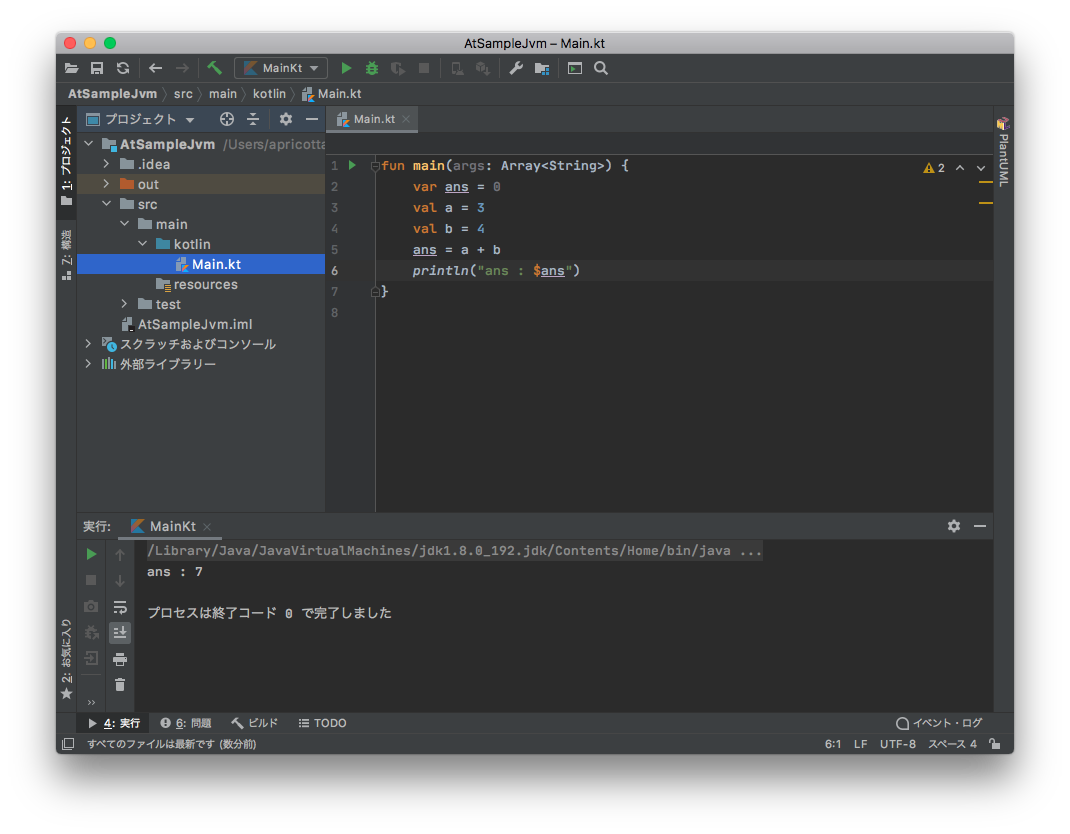Toggle soft-wrap in the Run console
Image resolution: width=1070 pixels, height=834 pixels.
pyautogui.click(x=120, y=607)
